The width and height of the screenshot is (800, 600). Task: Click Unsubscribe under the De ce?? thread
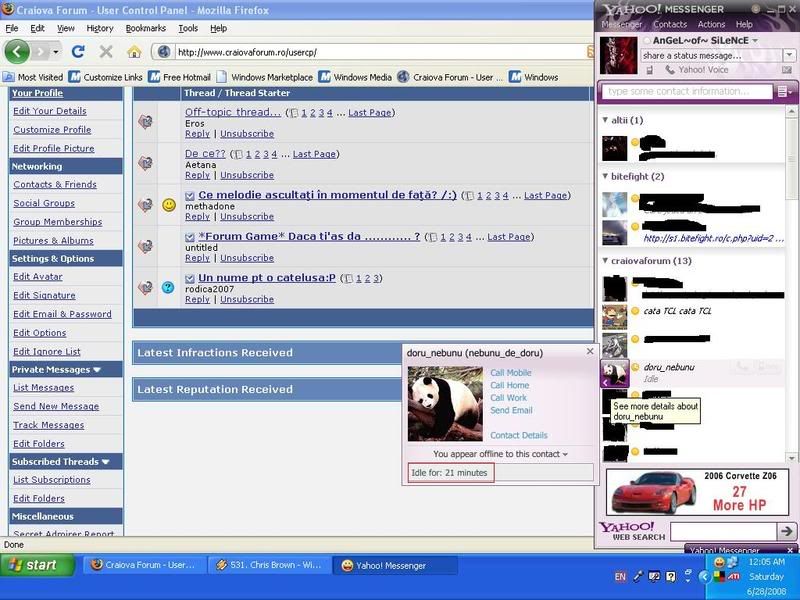[247, 175]
